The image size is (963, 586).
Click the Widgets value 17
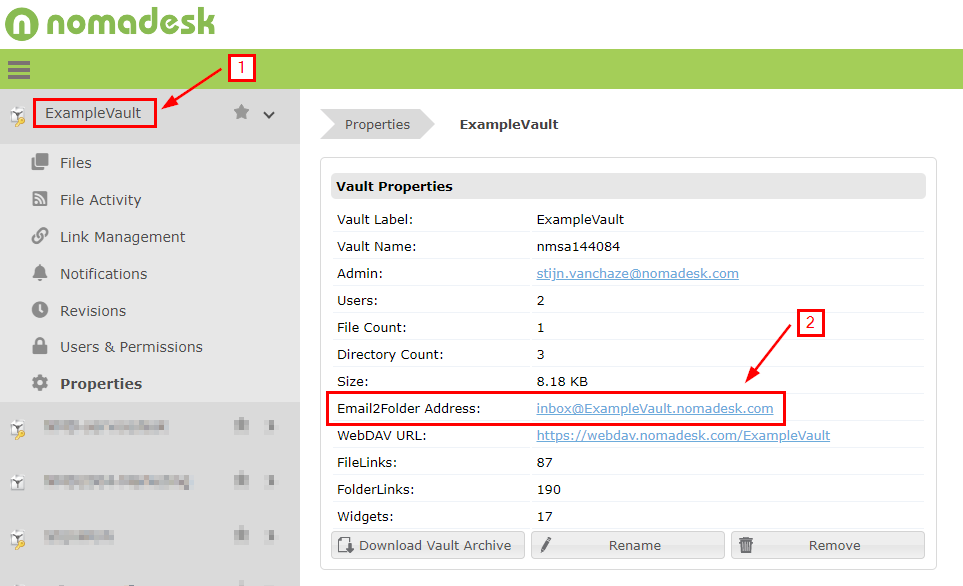coord(544,517)
